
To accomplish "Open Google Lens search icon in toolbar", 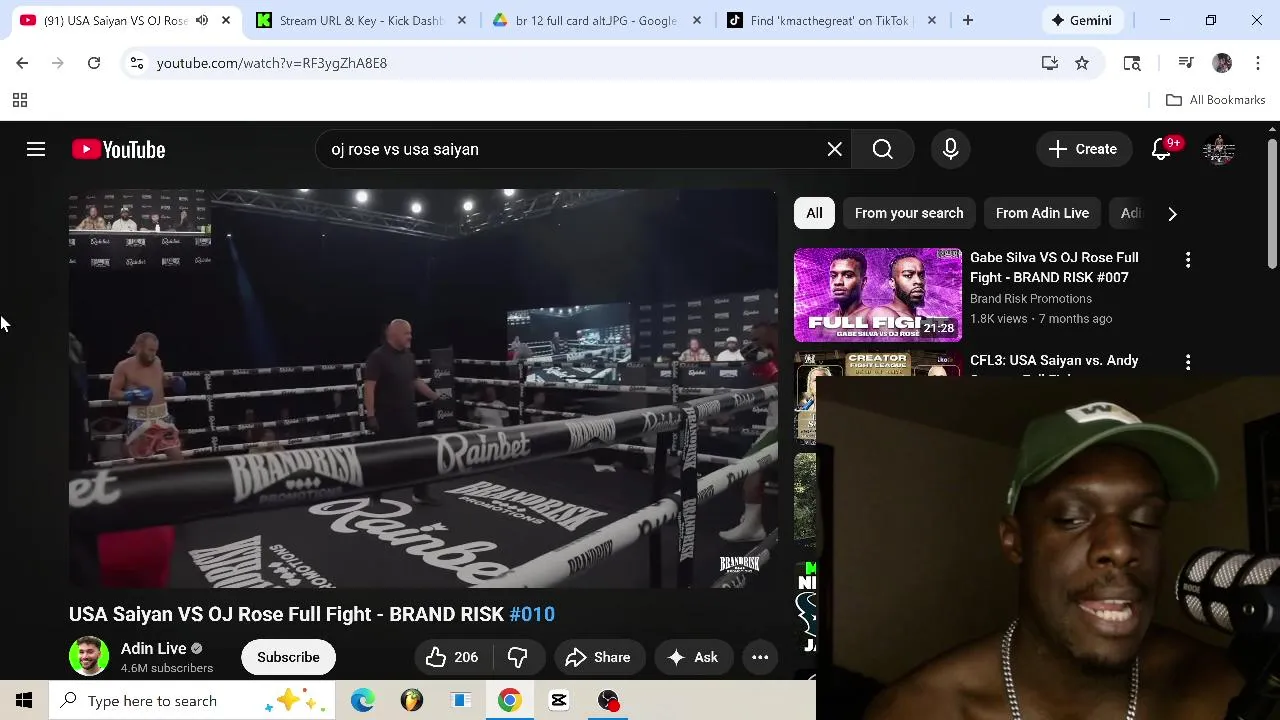I will pos(1132,63).
